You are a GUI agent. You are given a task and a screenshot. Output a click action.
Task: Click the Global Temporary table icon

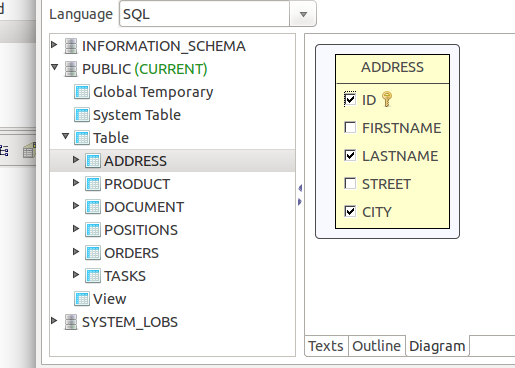coord(82,92)
